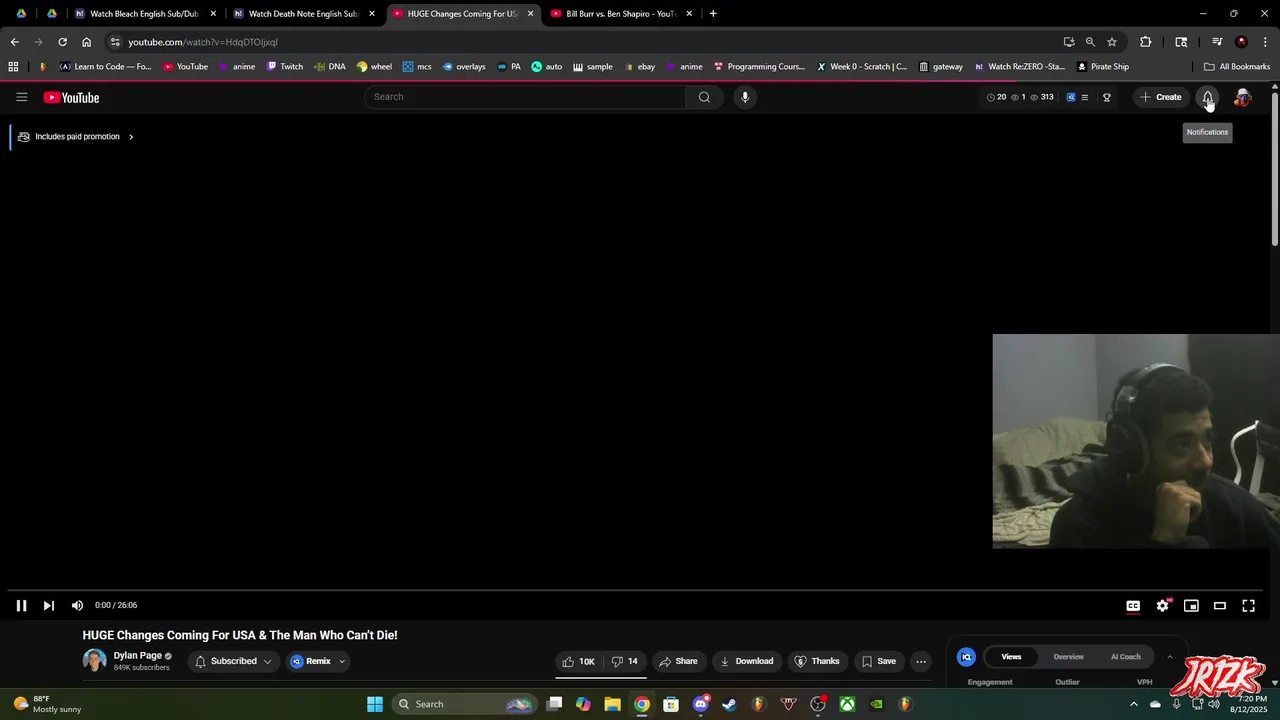Open more actions ellipsis menu
The height and width of the screenshot is (720, 1280).
[921, 661]
